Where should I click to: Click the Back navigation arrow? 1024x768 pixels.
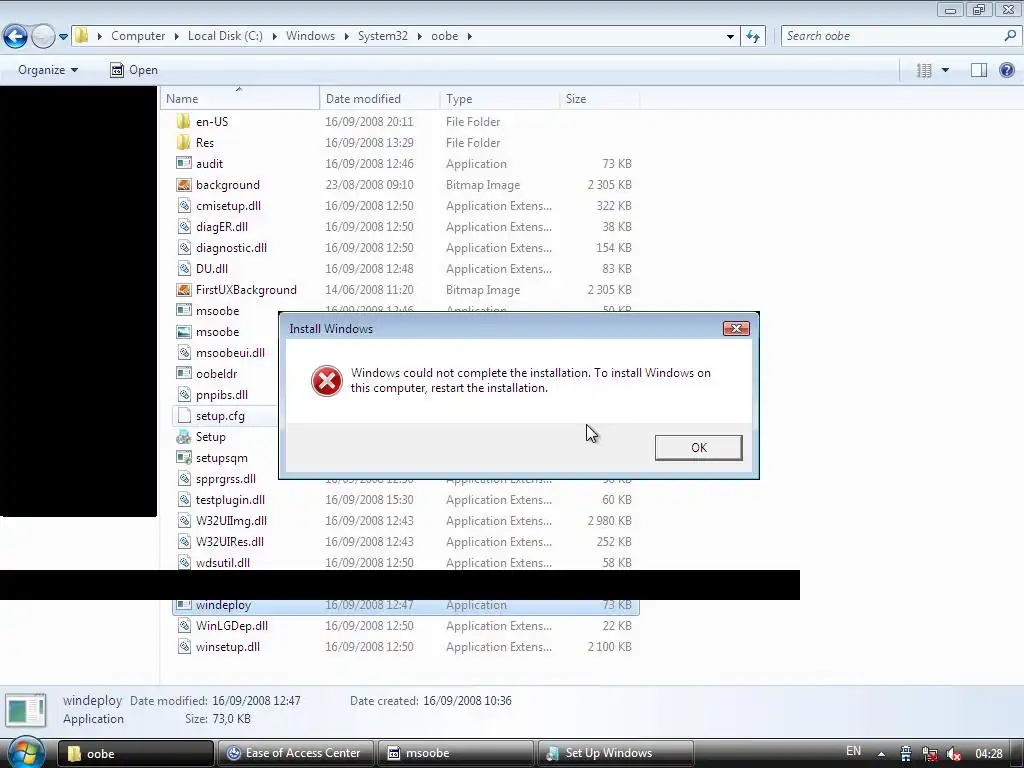point(15,36)
